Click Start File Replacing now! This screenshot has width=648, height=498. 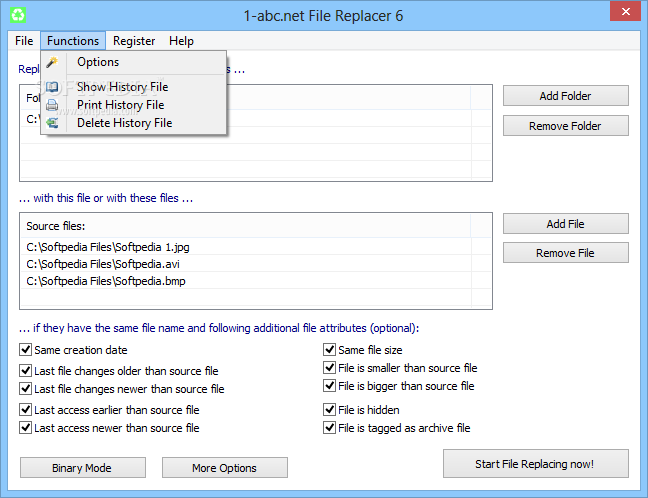(x=536, y=464)
